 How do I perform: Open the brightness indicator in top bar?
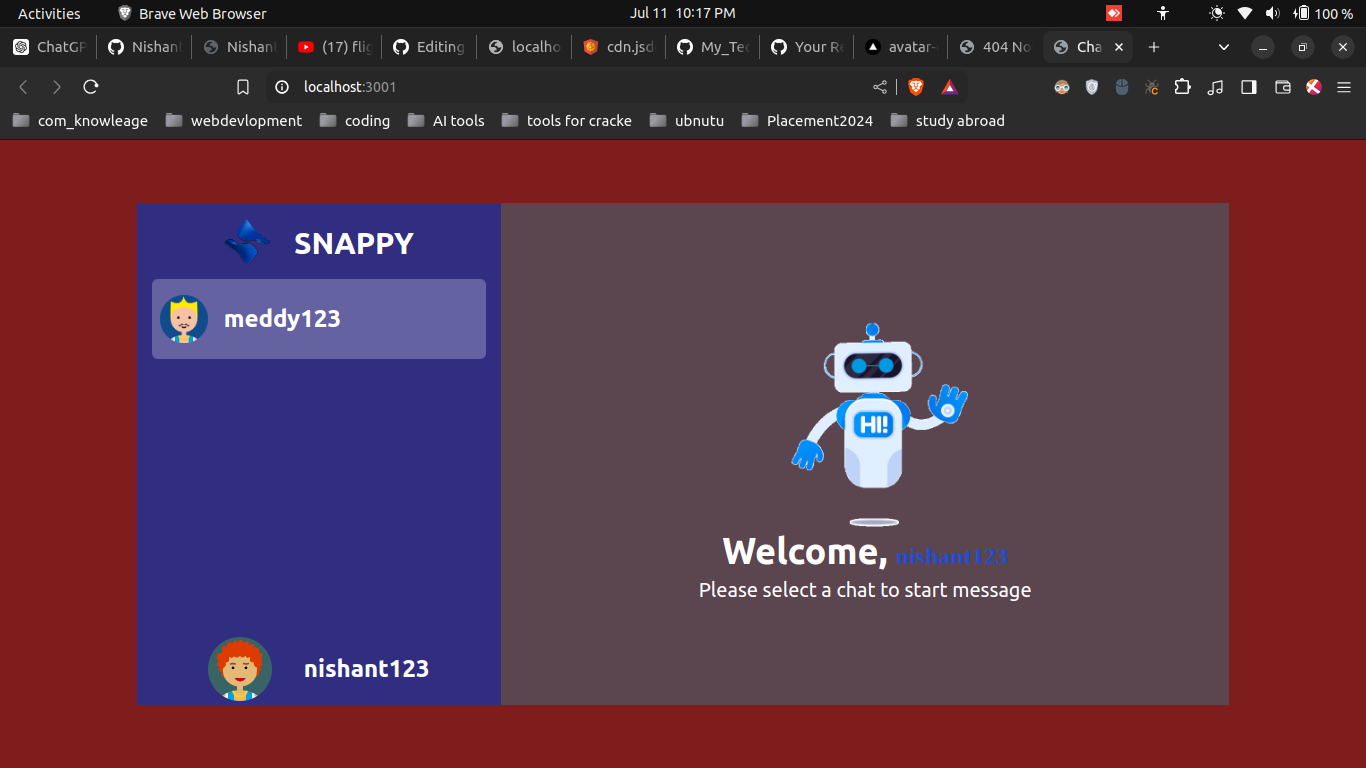tap(1217, 13)
